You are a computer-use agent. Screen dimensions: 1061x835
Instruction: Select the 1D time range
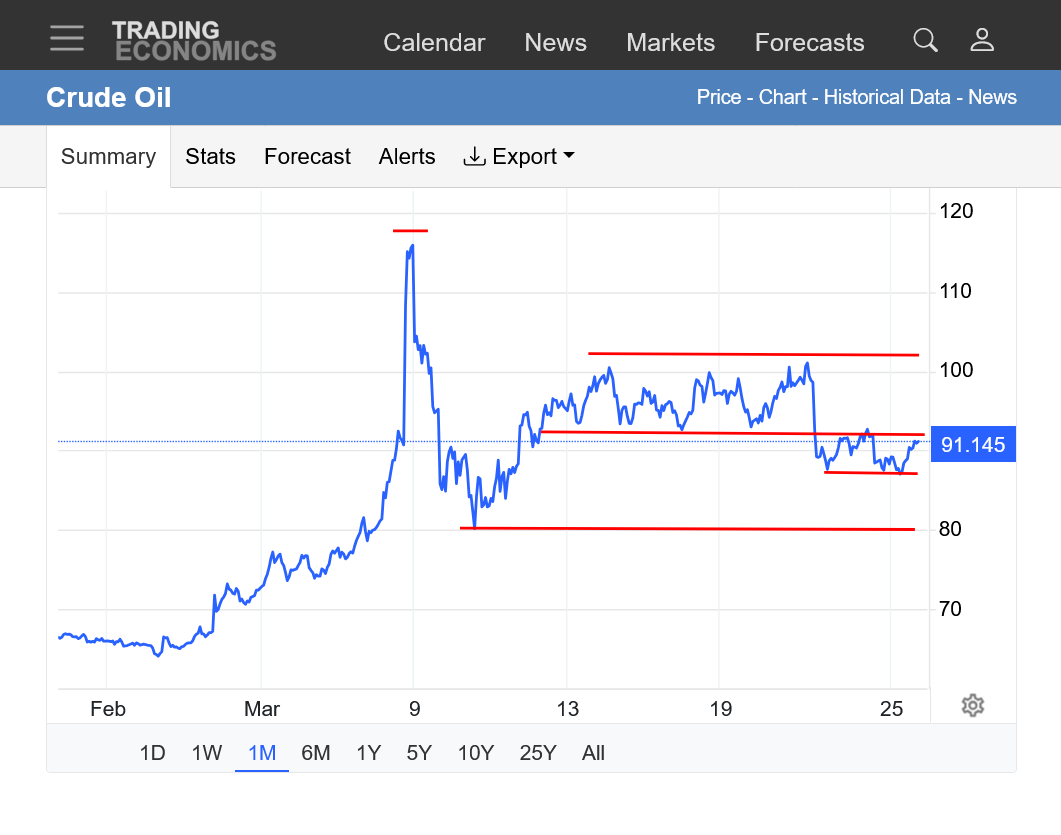pos(152,753)
